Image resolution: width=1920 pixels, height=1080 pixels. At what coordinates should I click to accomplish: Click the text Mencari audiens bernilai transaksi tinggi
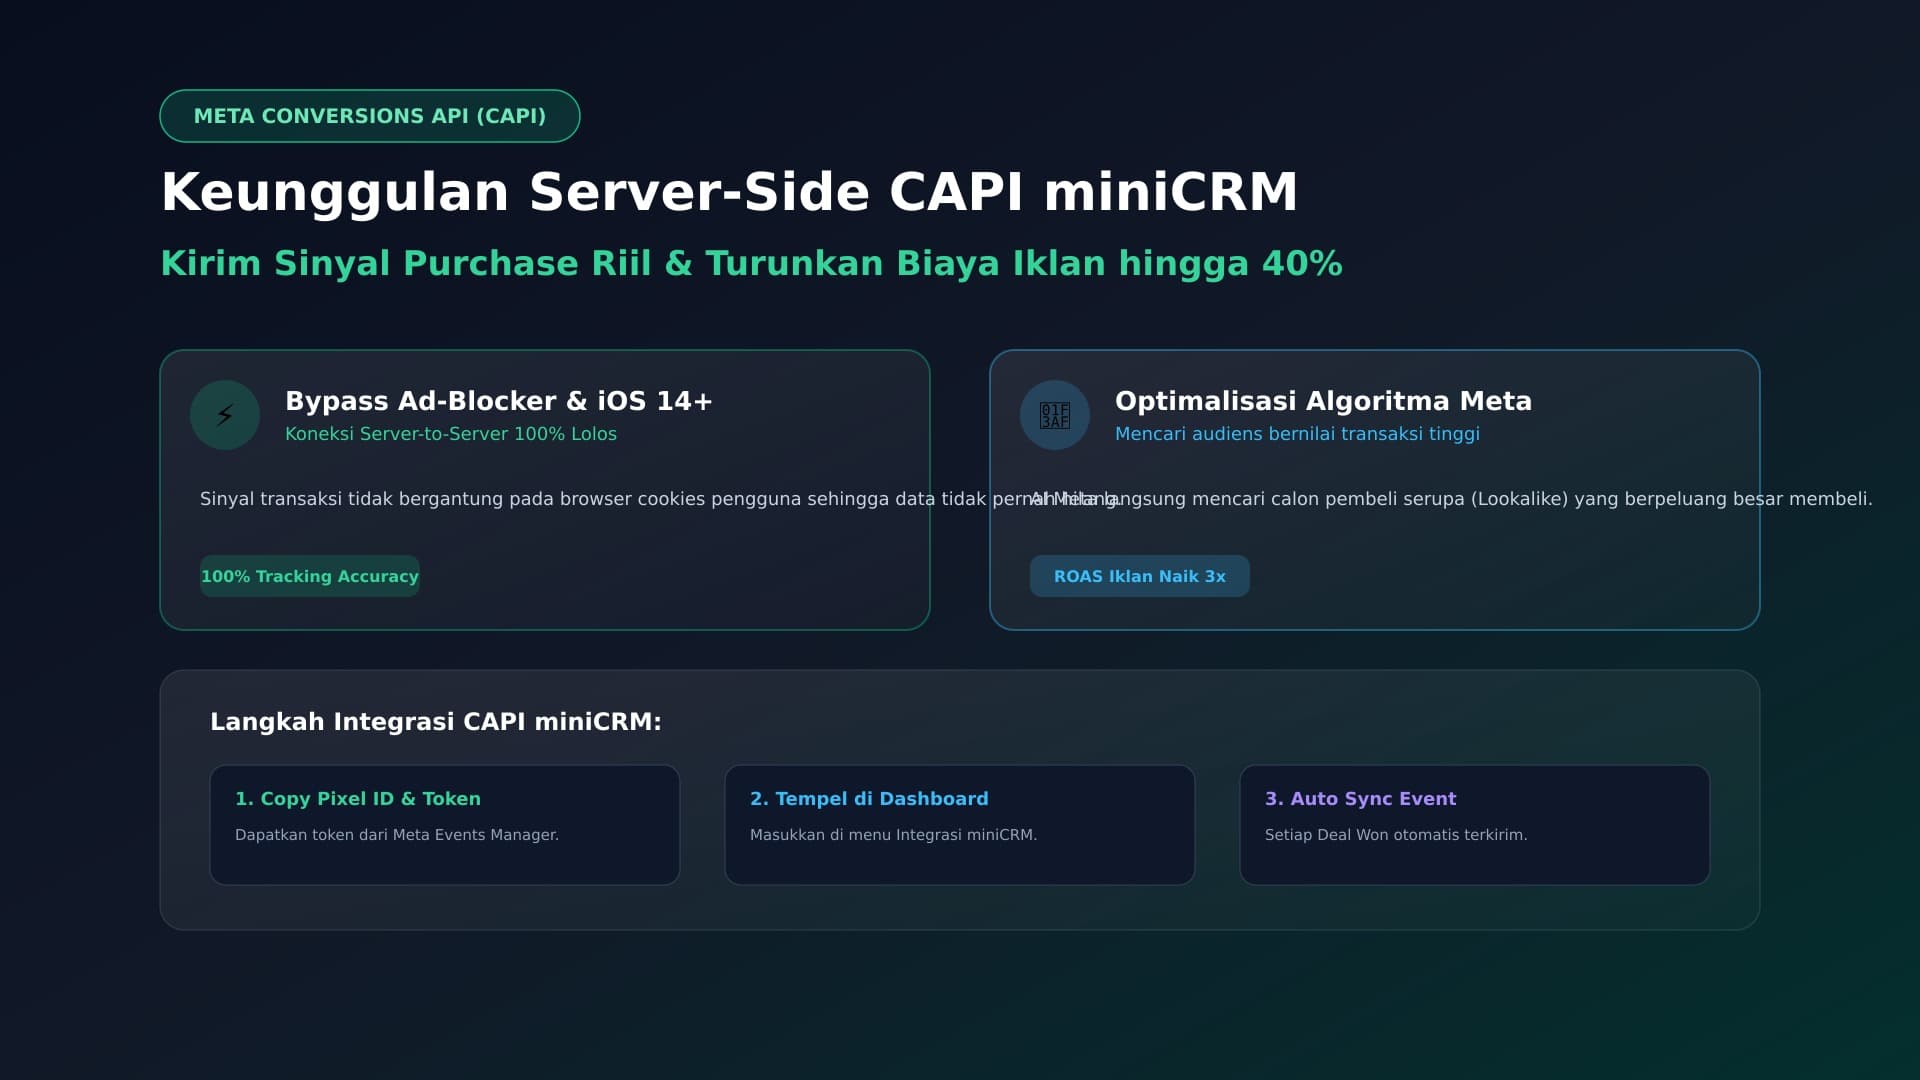pyautogui.click(x=1297, y=434)
